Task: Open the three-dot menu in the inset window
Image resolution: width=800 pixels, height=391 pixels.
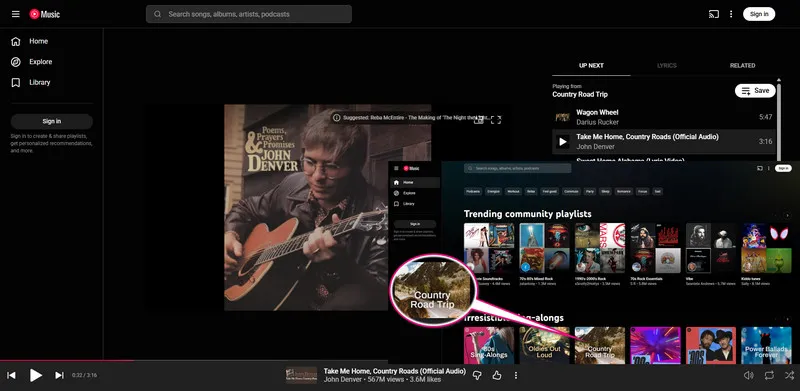Action: [769, 168]
